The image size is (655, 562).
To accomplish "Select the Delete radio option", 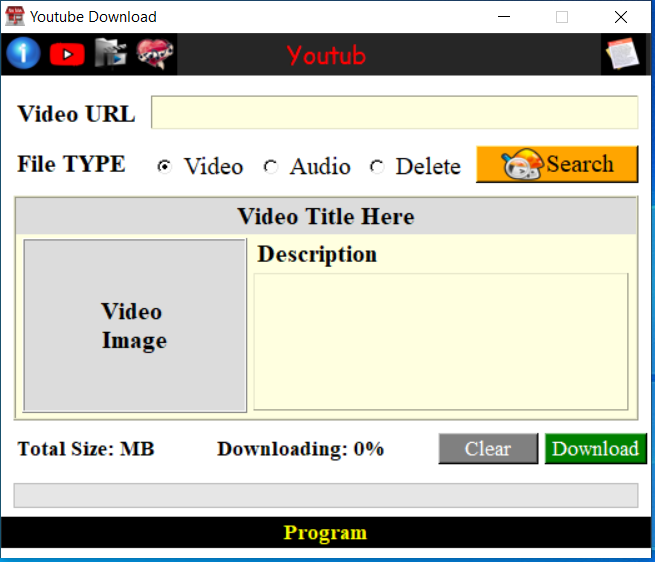I will 377,167.
